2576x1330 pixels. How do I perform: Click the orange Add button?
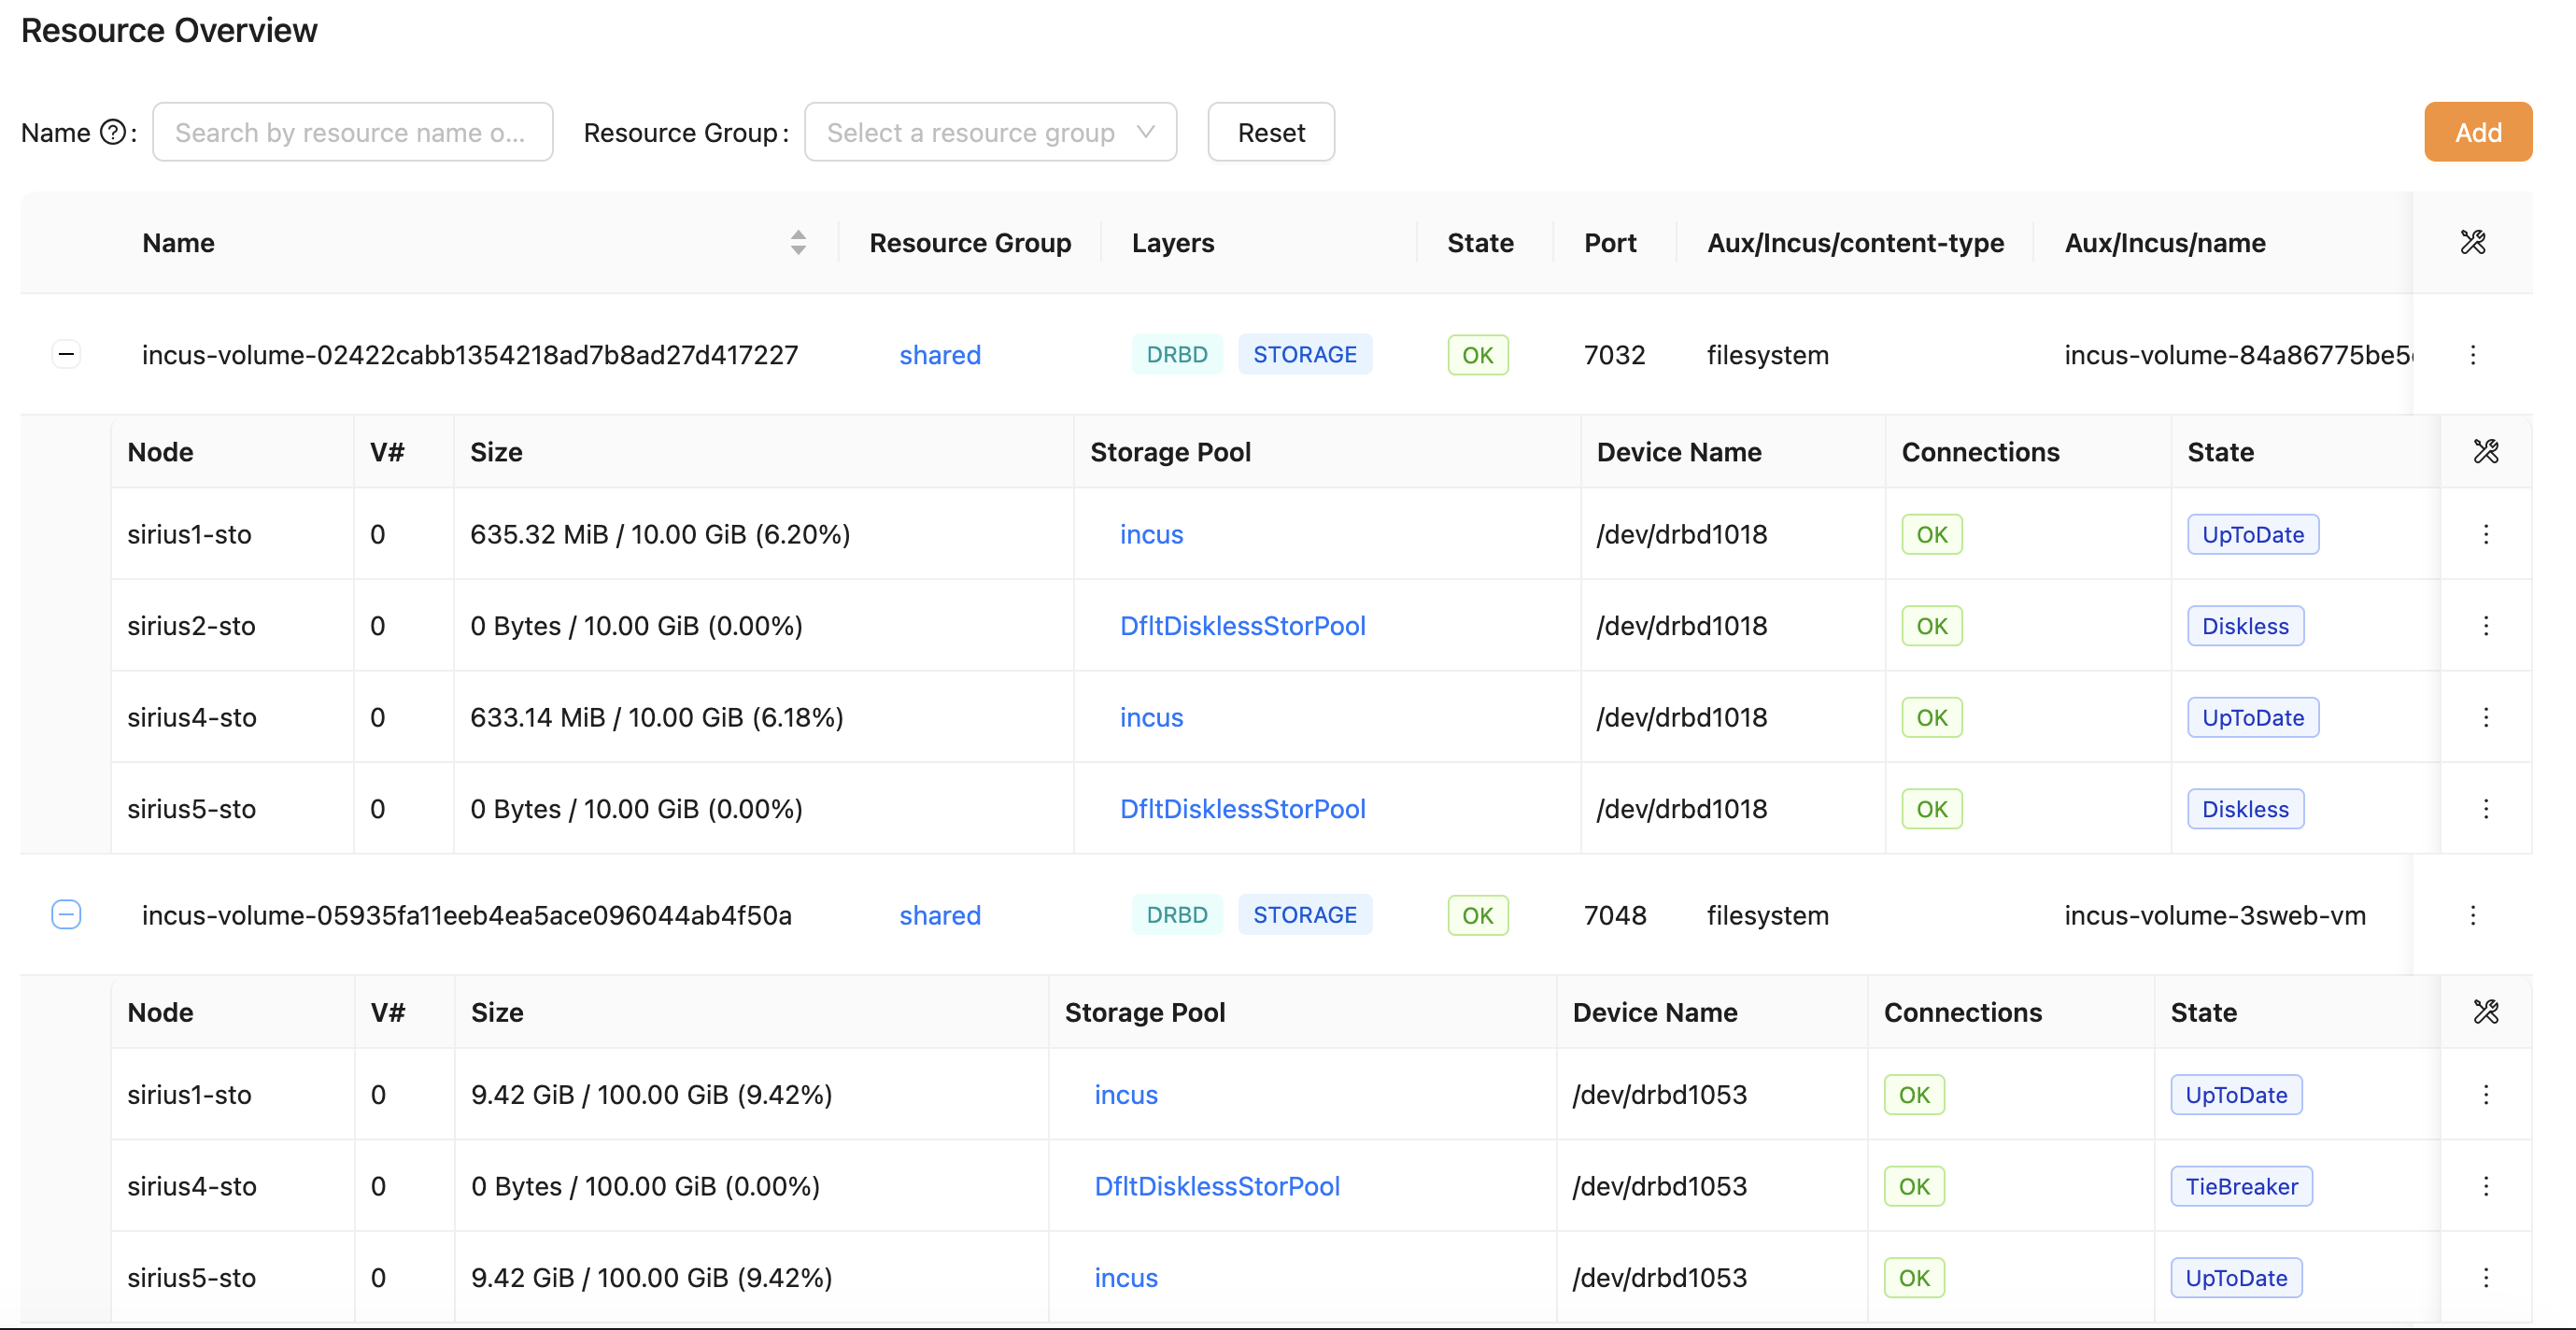coord(2476,132)
